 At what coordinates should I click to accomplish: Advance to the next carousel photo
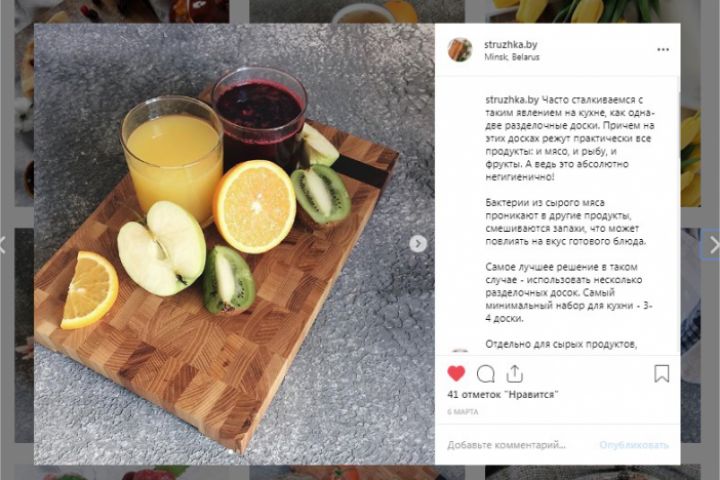coord(417,243)
